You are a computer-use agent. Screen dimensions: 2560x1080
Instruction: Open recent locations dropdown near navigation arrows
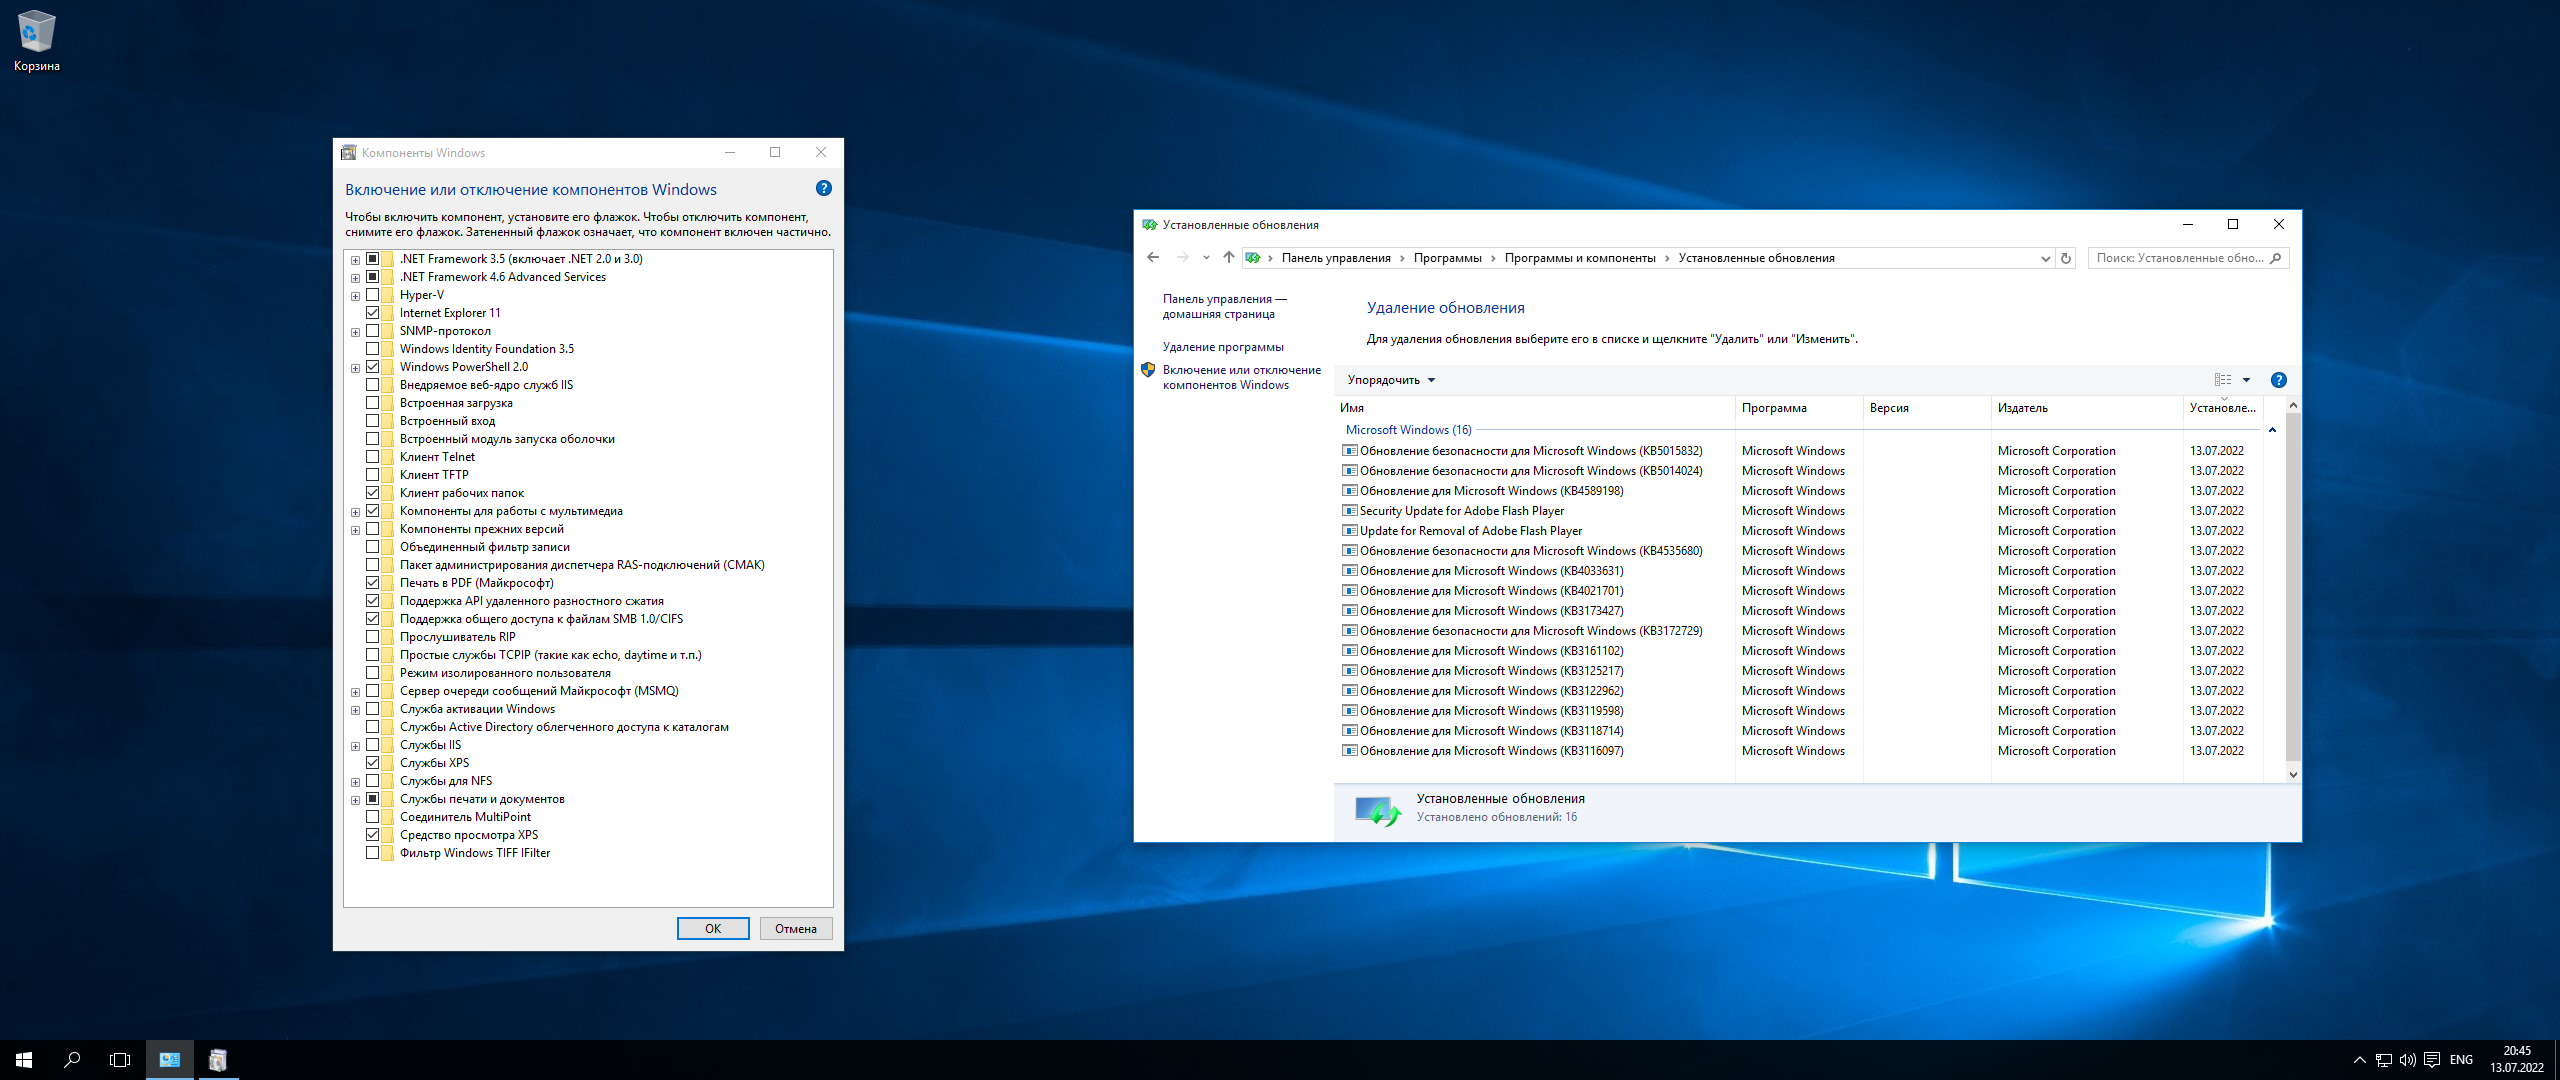tap(1206, 258)
